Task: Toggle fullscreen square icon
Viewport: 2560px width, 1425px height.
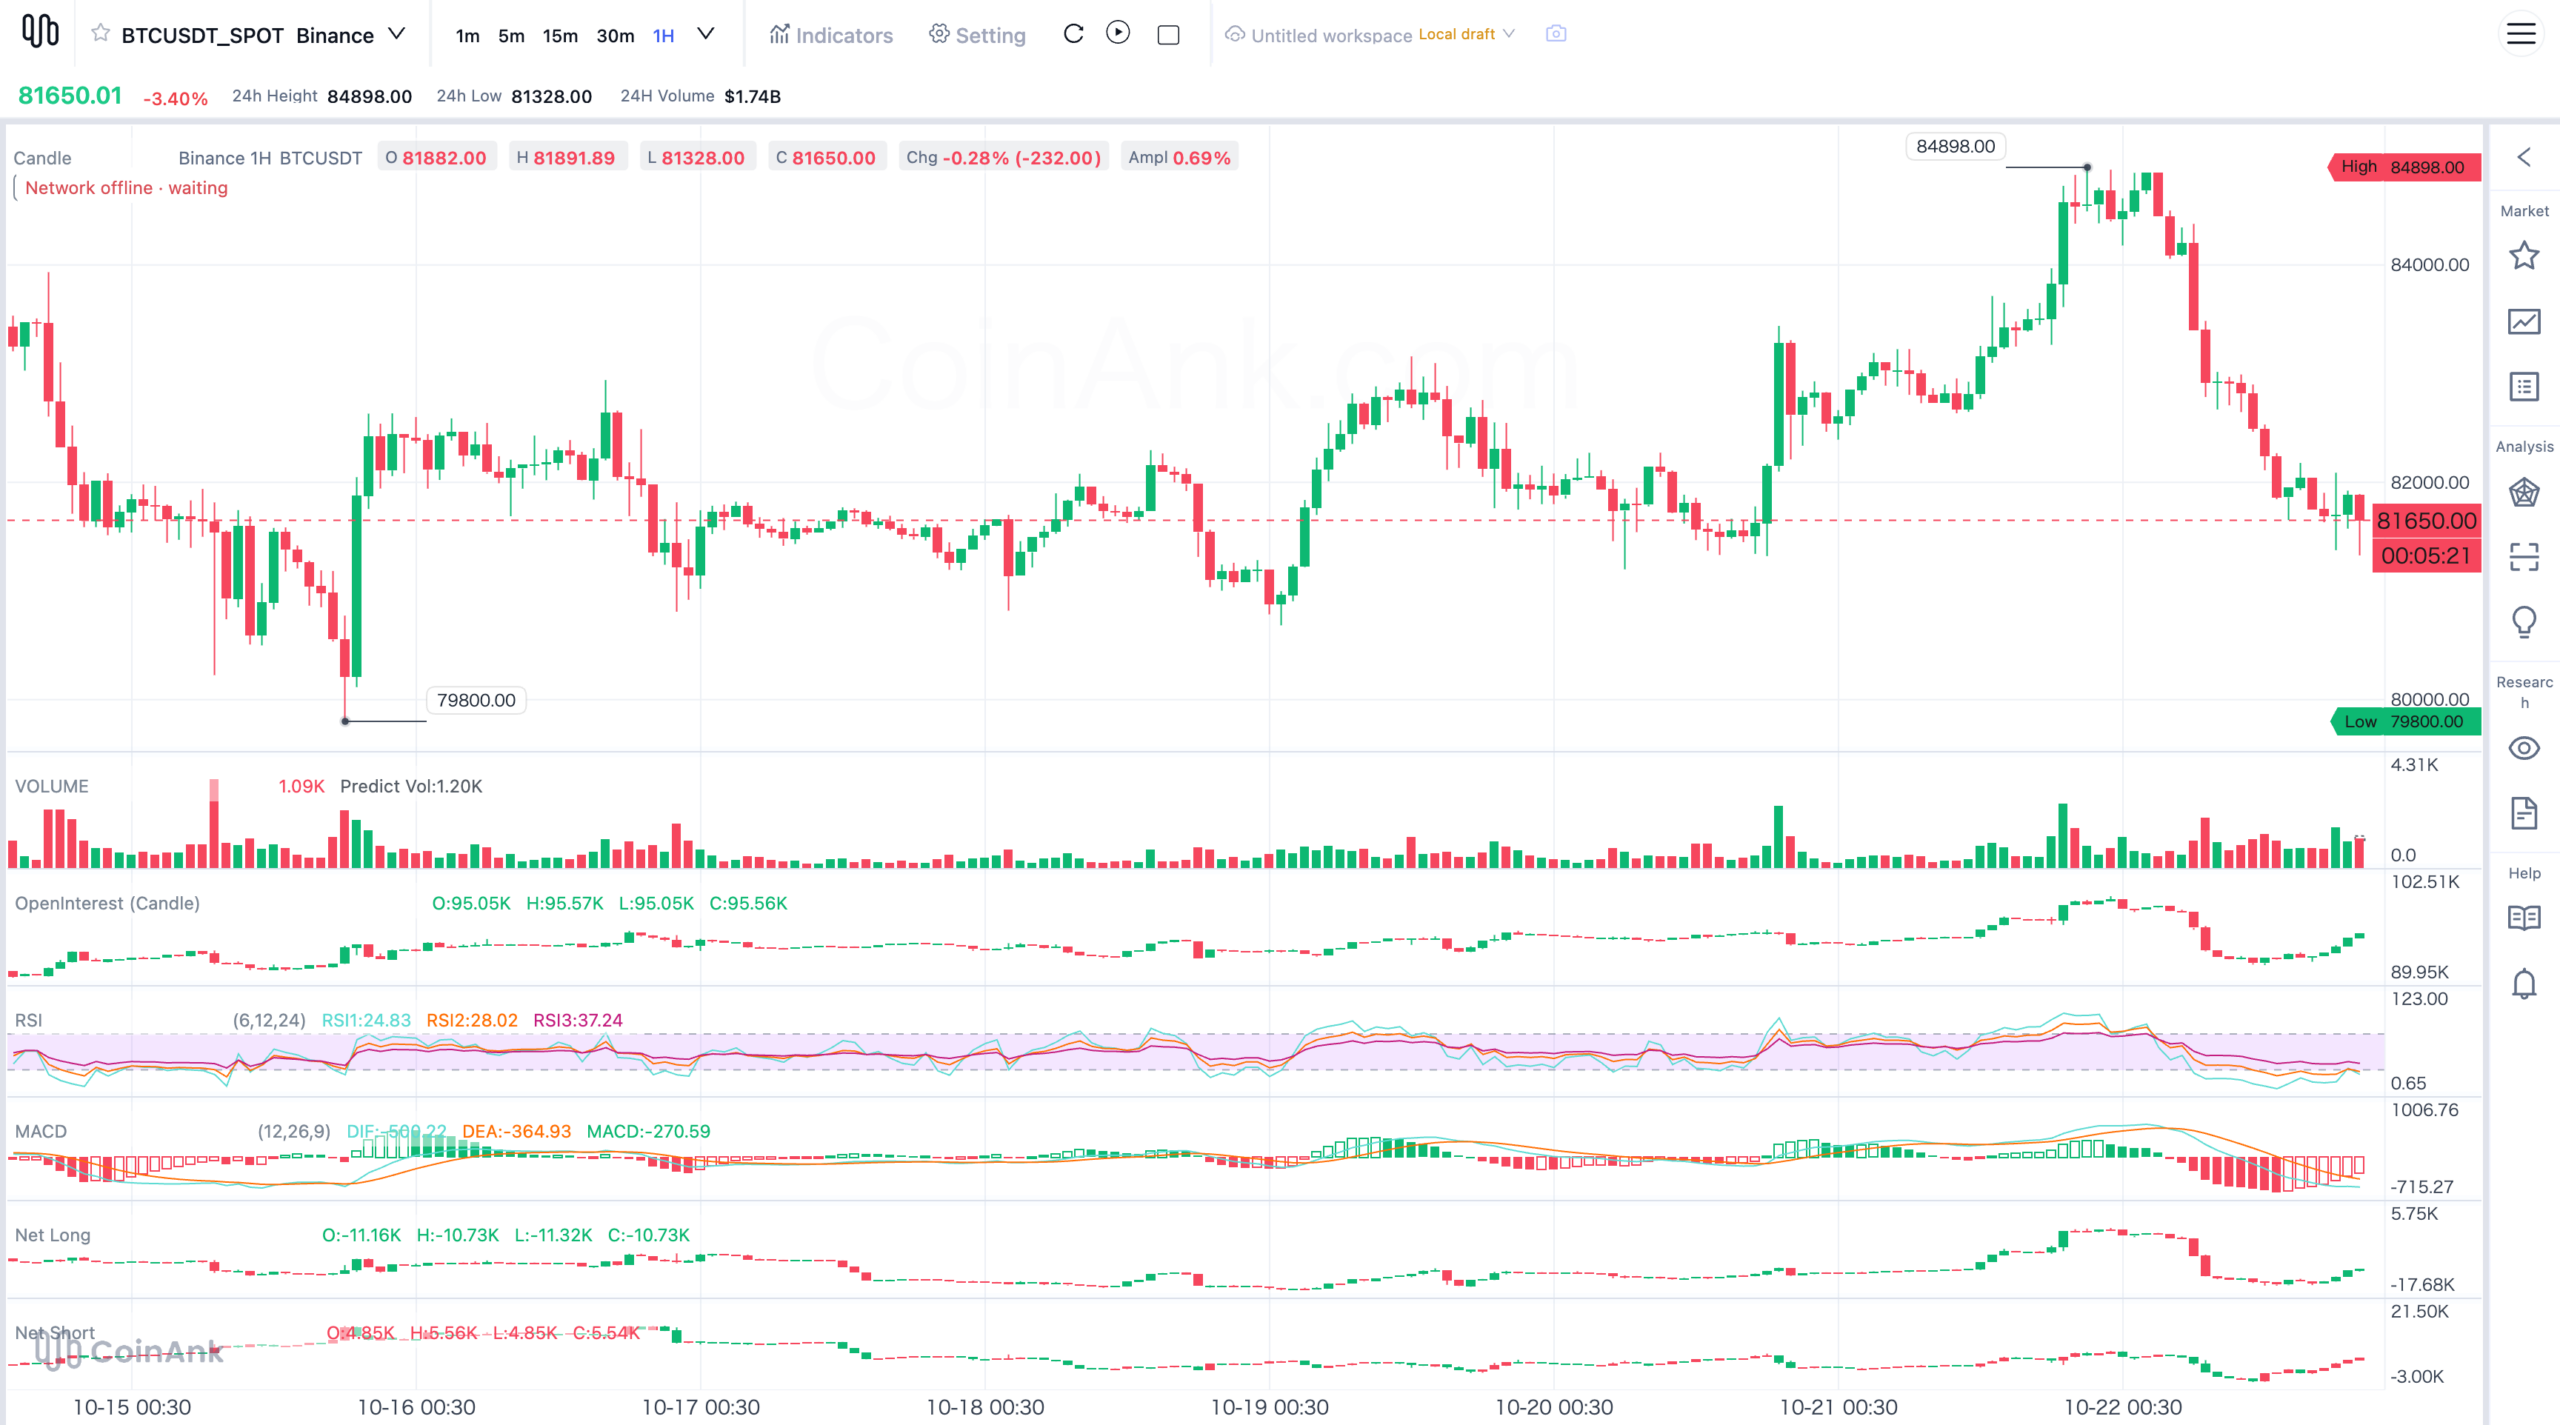Action: pos(1168,35)
